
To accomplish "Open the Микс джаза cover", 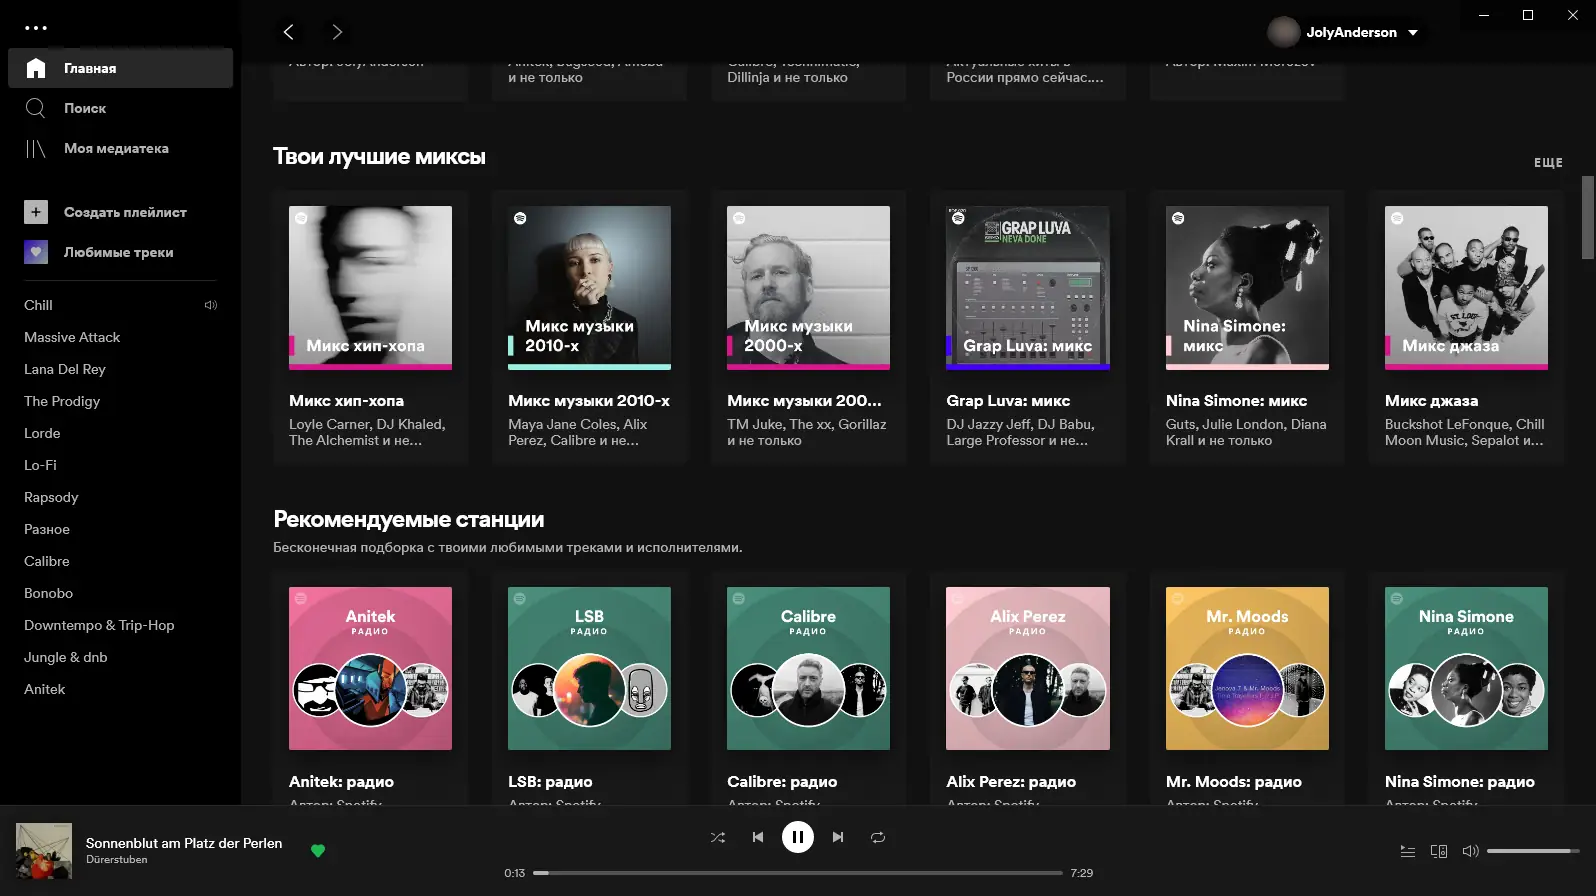I will coord(1466,288).
